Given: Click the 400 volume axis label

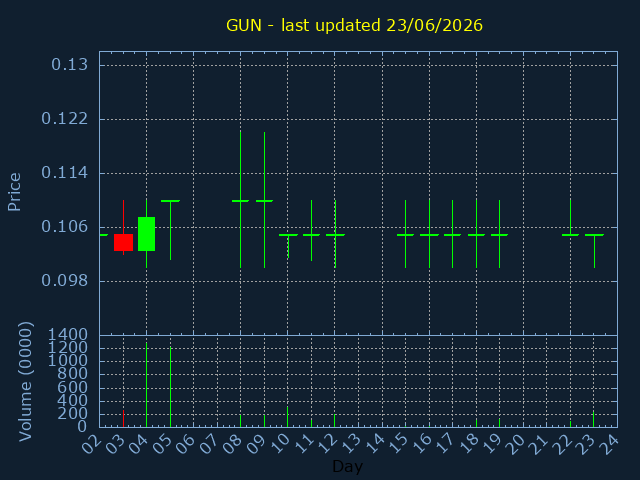Looking at the screenshot, I should pyautogui.click(x=72, y=401).
